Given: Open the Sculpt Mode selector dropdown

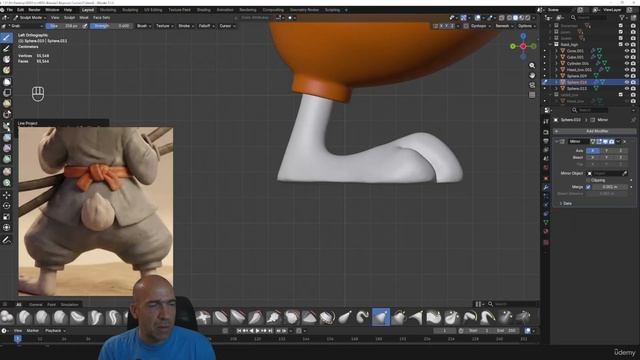Looking at the screenshot, I should (x=30, y=18).
